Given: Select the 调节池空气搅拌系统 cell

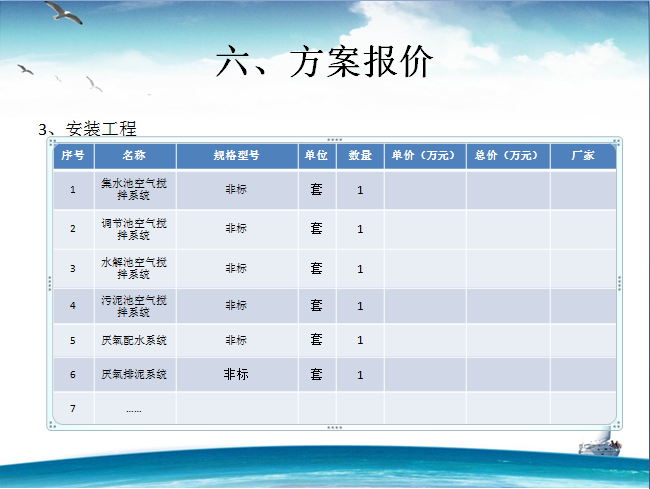Looking at the screenshot, I should click(135, 229).
